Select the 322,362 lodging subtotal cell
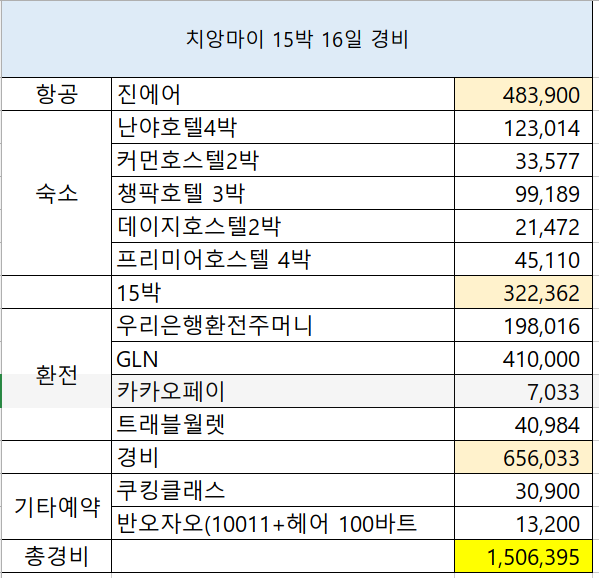Viewport: 599px width, 578px height. point(523,292)
